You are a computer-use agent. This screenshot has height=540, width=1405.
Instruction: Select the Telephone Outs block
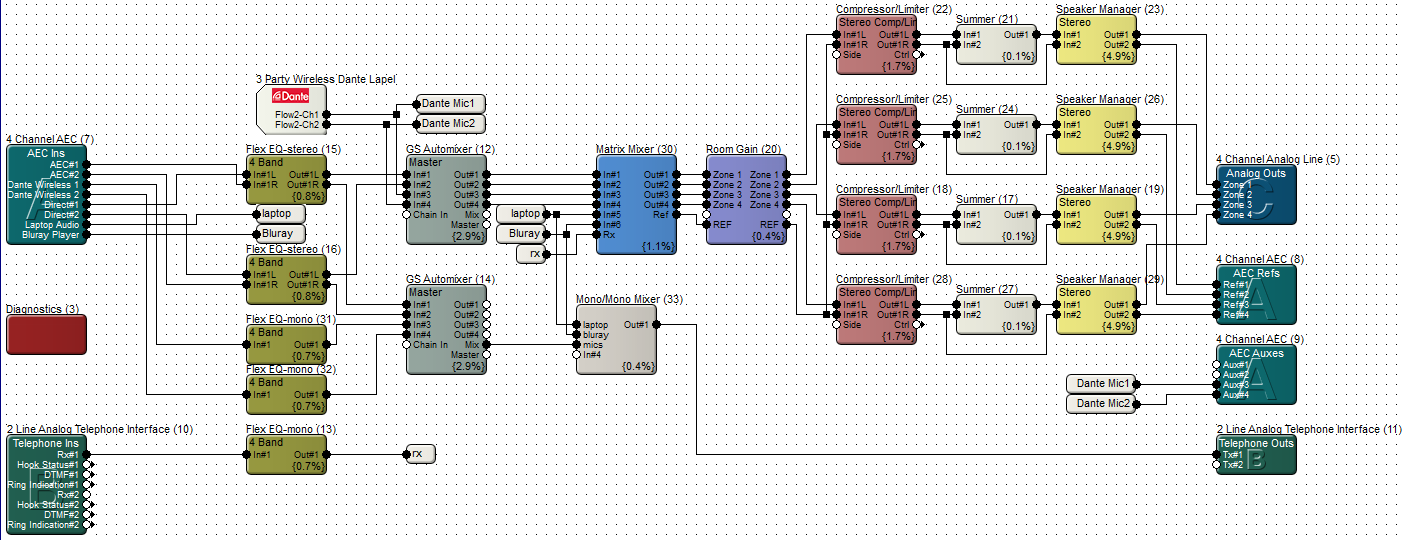pos(1256,454)
